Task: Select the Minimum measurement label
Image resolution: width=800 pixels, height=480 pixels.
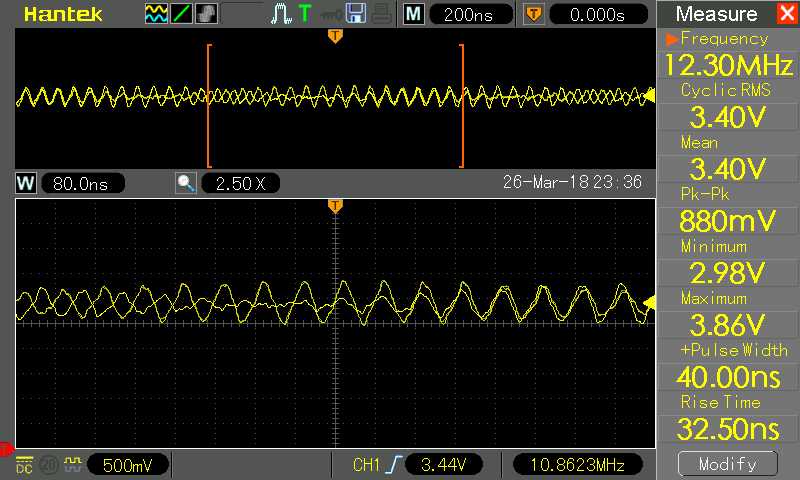Action: [x=713, y=246]
